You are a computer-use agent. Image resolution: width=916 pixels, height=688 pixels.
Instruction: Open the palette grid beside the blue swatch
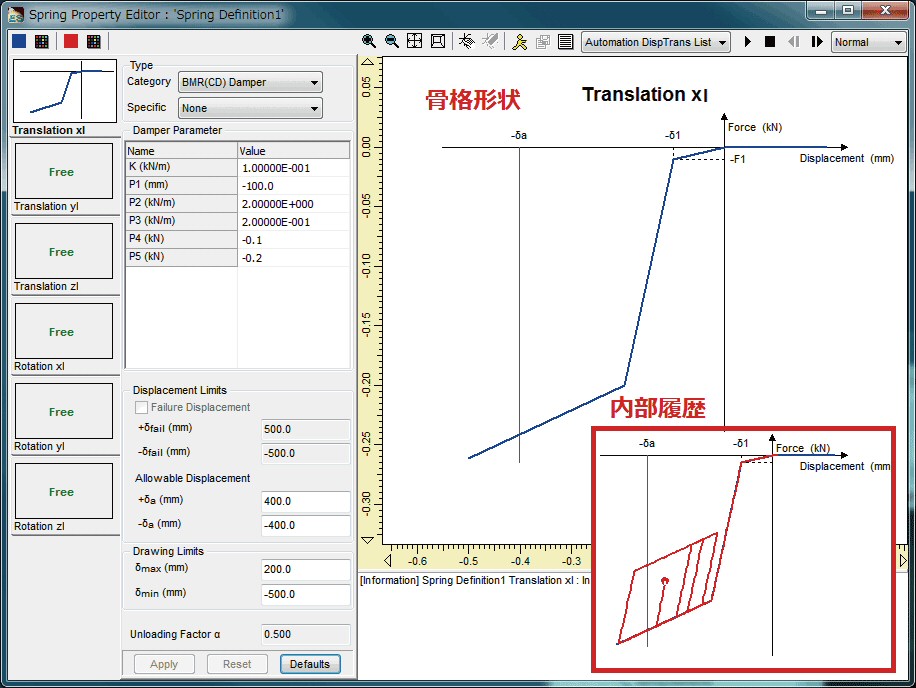pyautogui.click(x=42, y=41)
